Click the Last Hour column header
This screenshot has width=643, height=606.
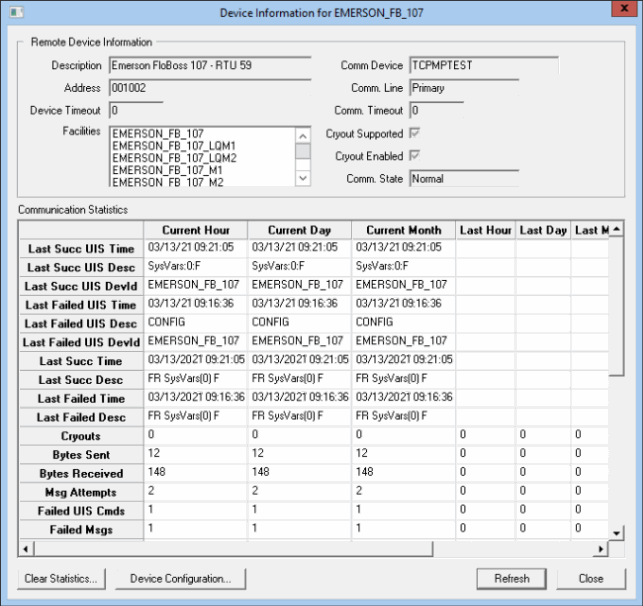[486, 230]
